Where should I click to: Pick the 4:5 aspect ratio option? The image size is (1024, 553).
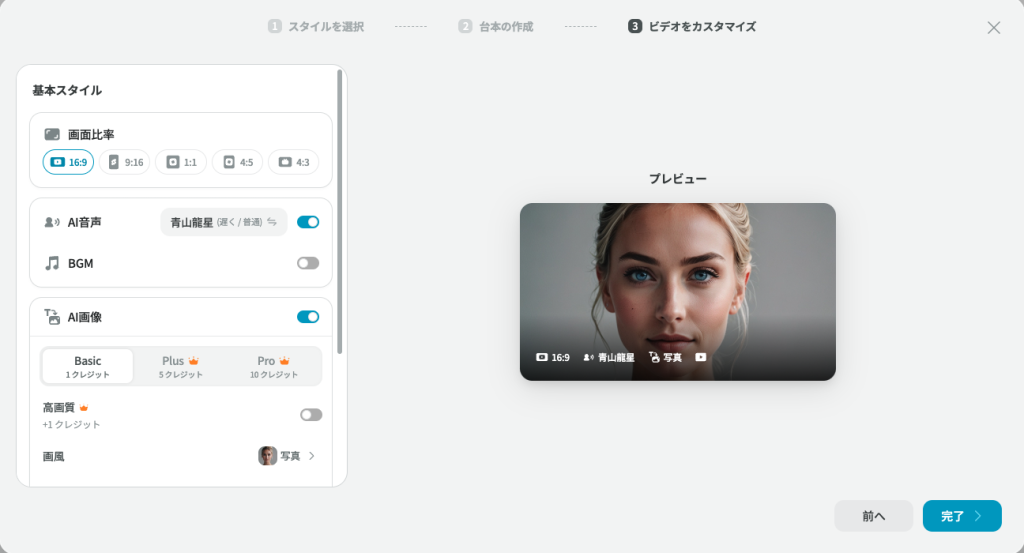(x=237, y=162)
